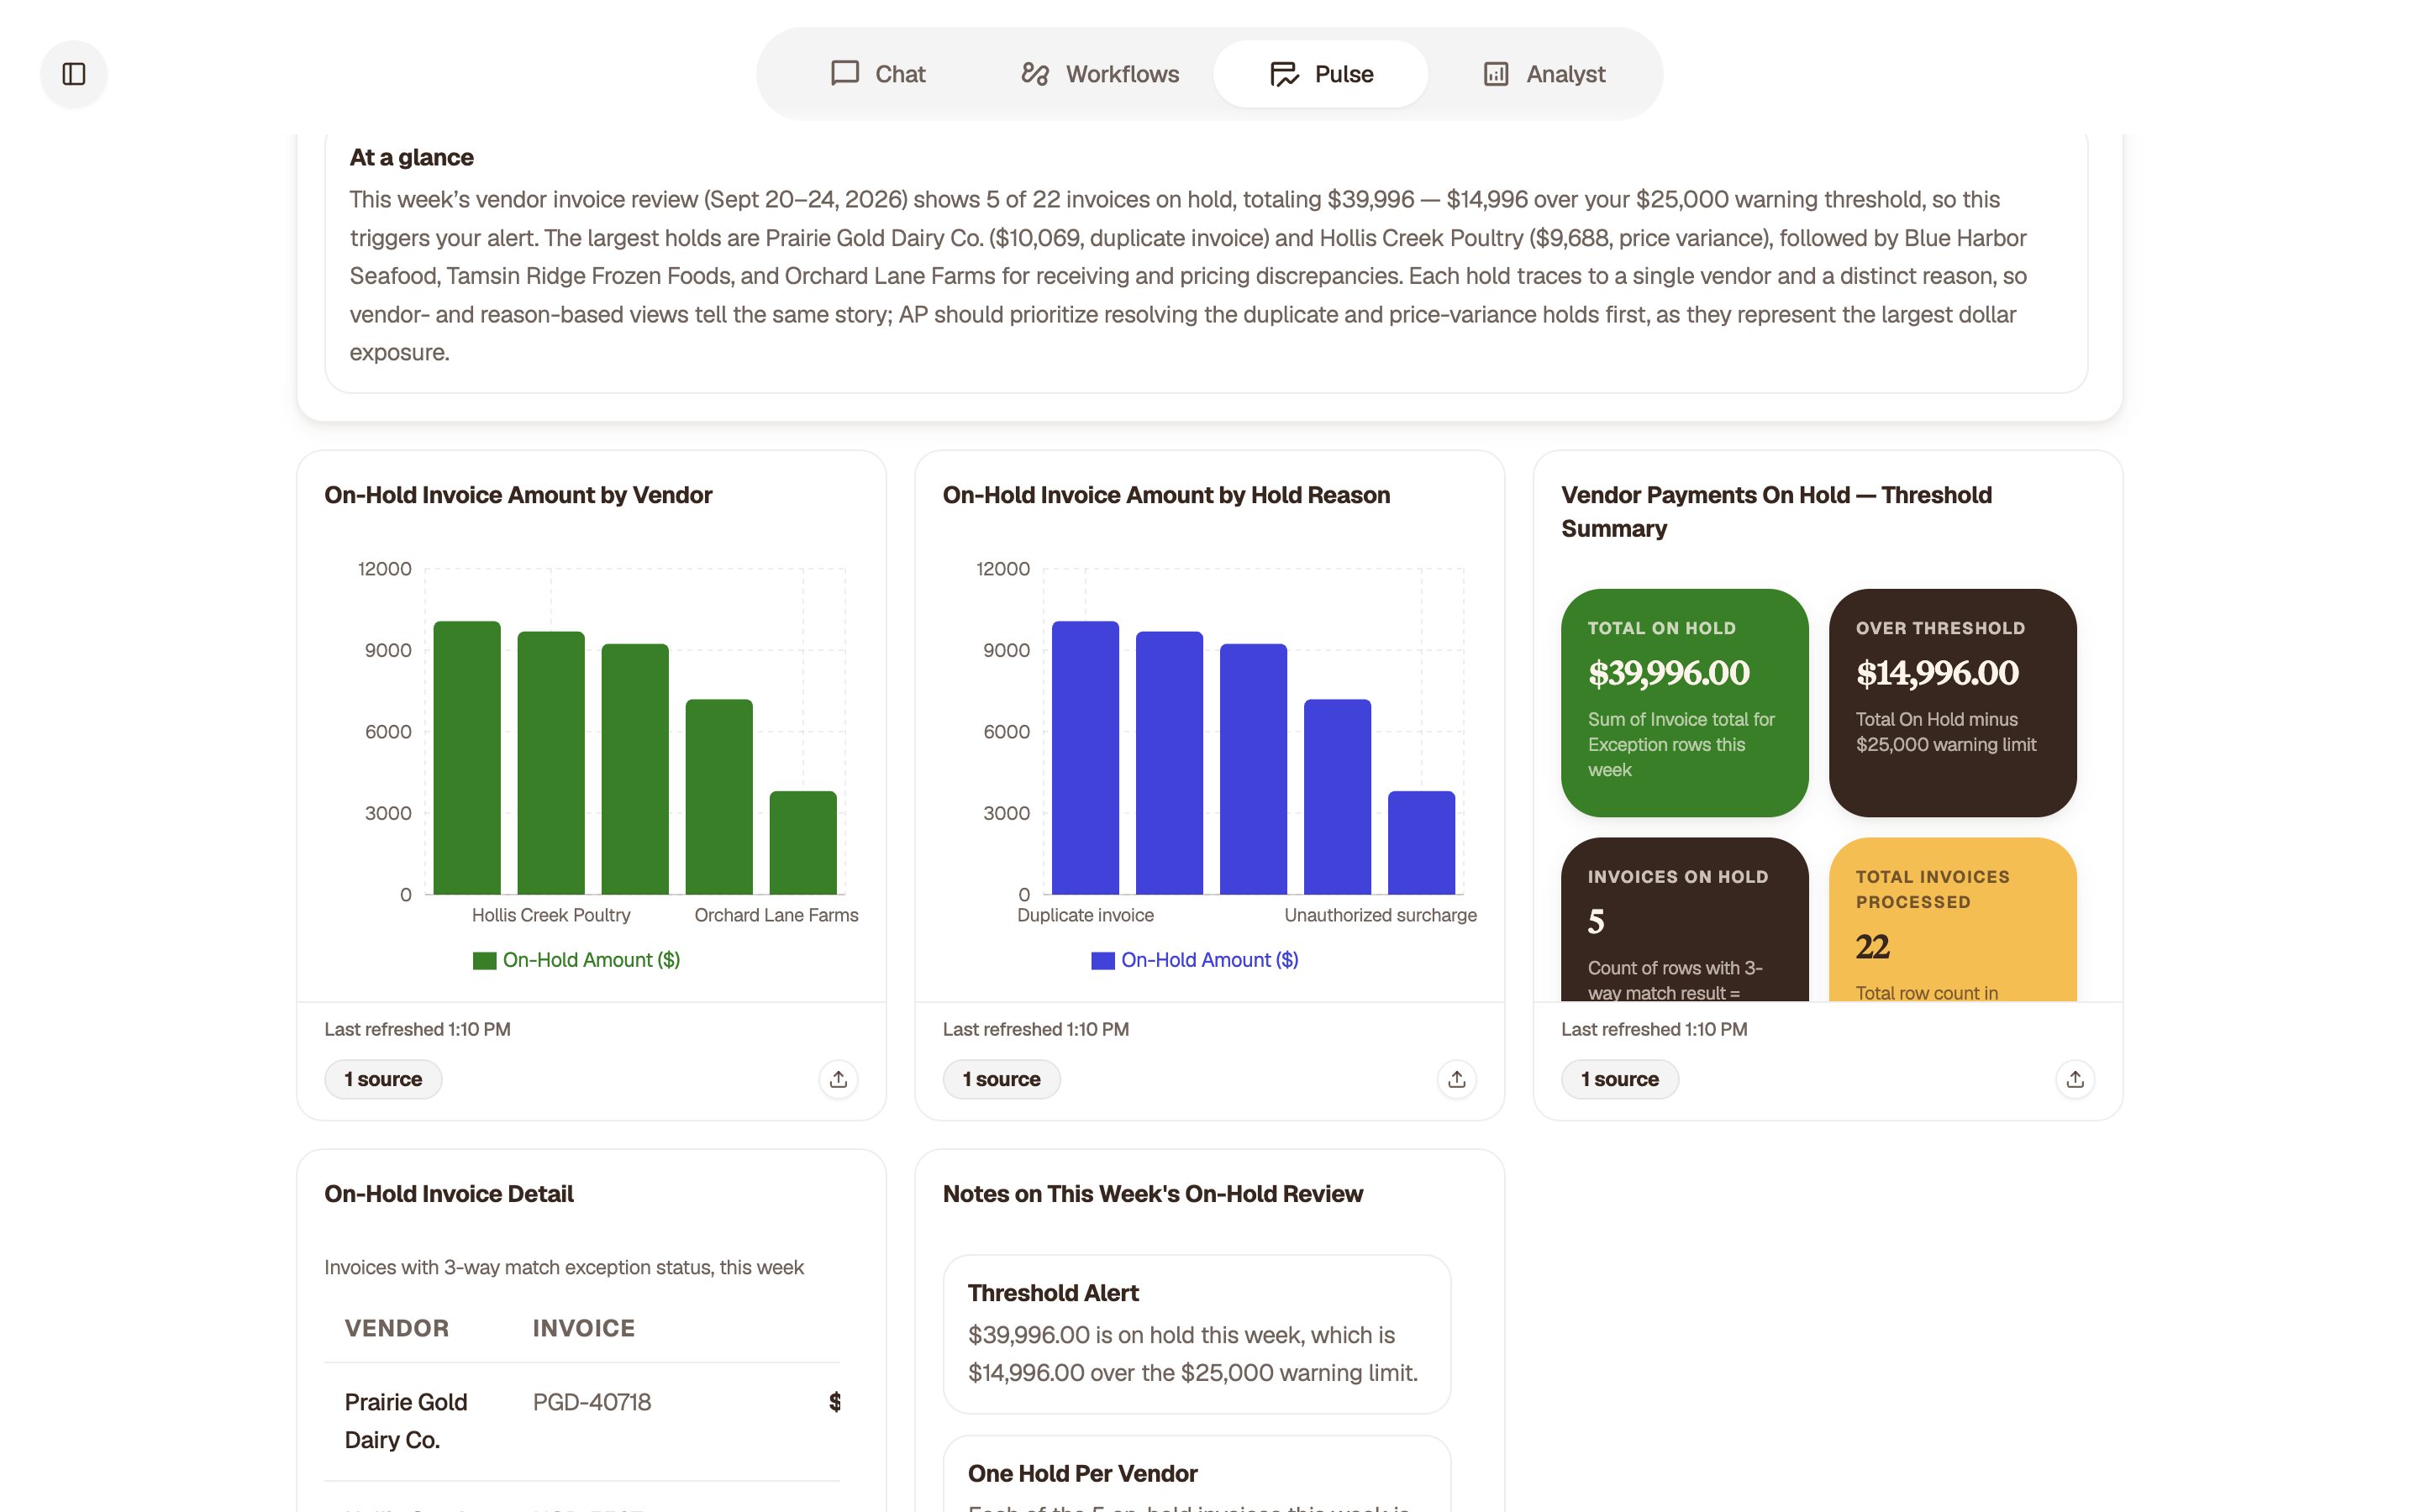Screen dimensions: 2420x1512
Task: Click the share icon on Vendor chart card
Action: pos(838,1079)
